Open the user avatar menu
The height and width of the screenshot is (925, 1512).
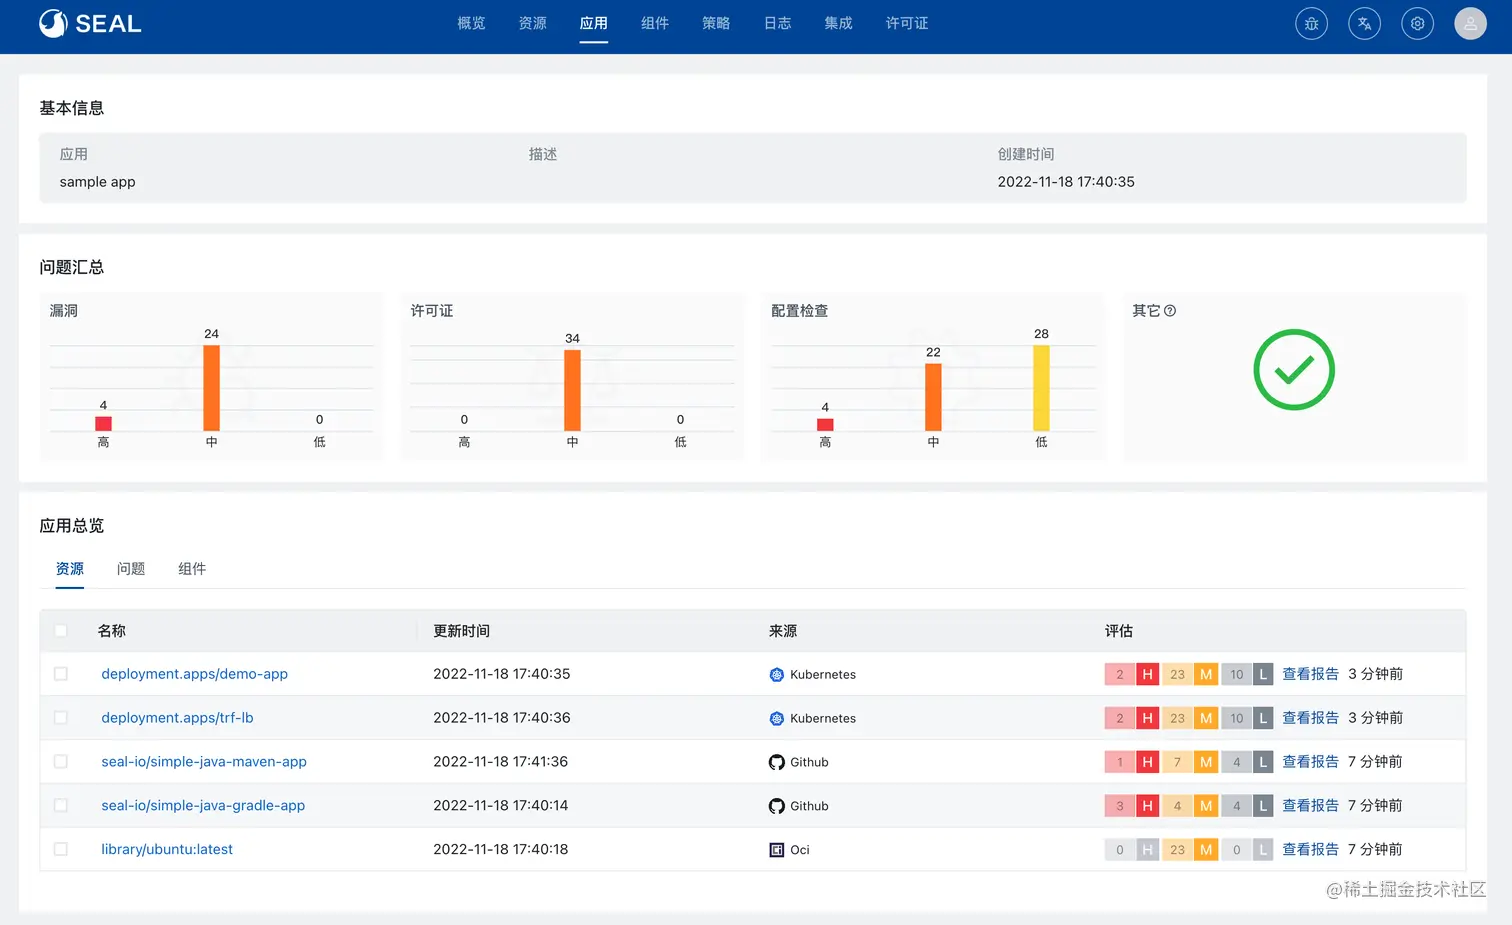coord(1470,24)
